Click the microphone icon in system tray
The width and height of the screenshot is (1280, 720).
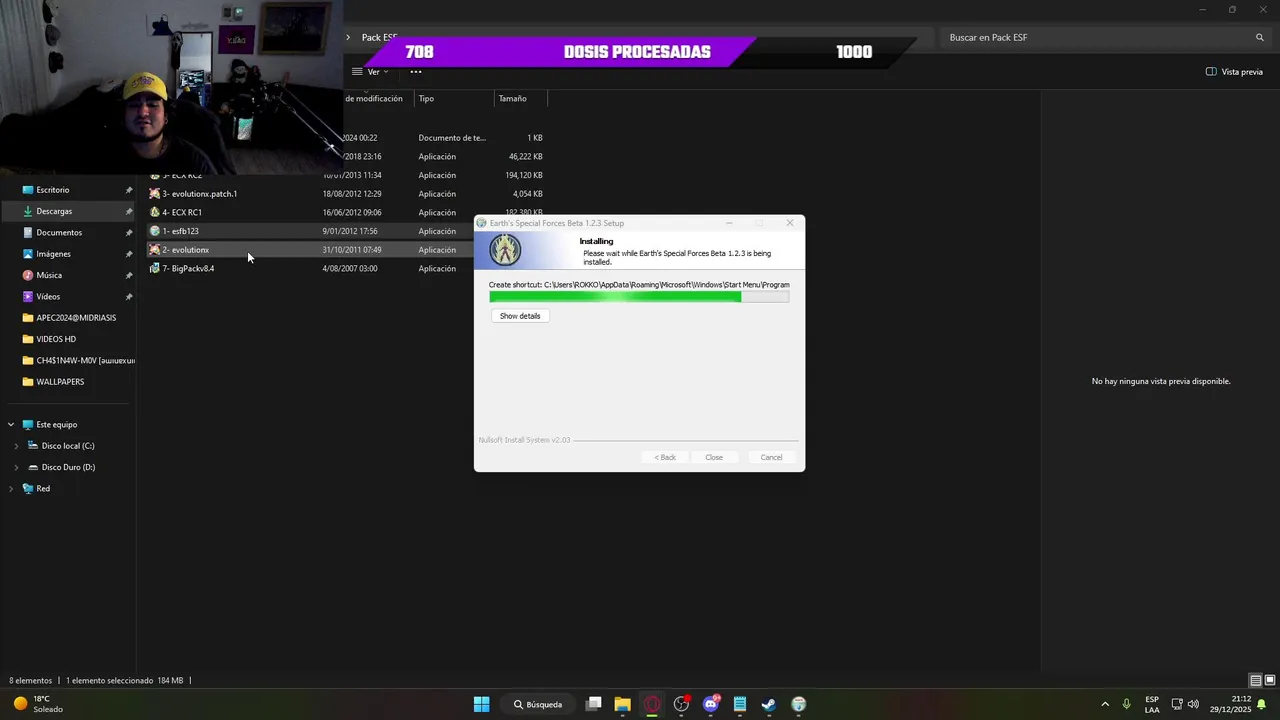pyautogui.click(x=1126, y=704)
